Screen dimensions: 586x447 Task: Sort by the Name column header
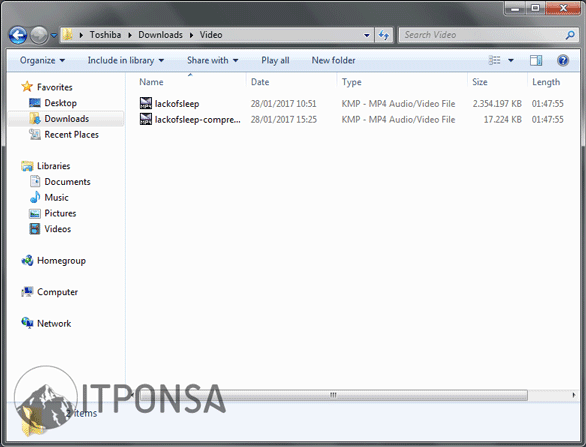151,82
